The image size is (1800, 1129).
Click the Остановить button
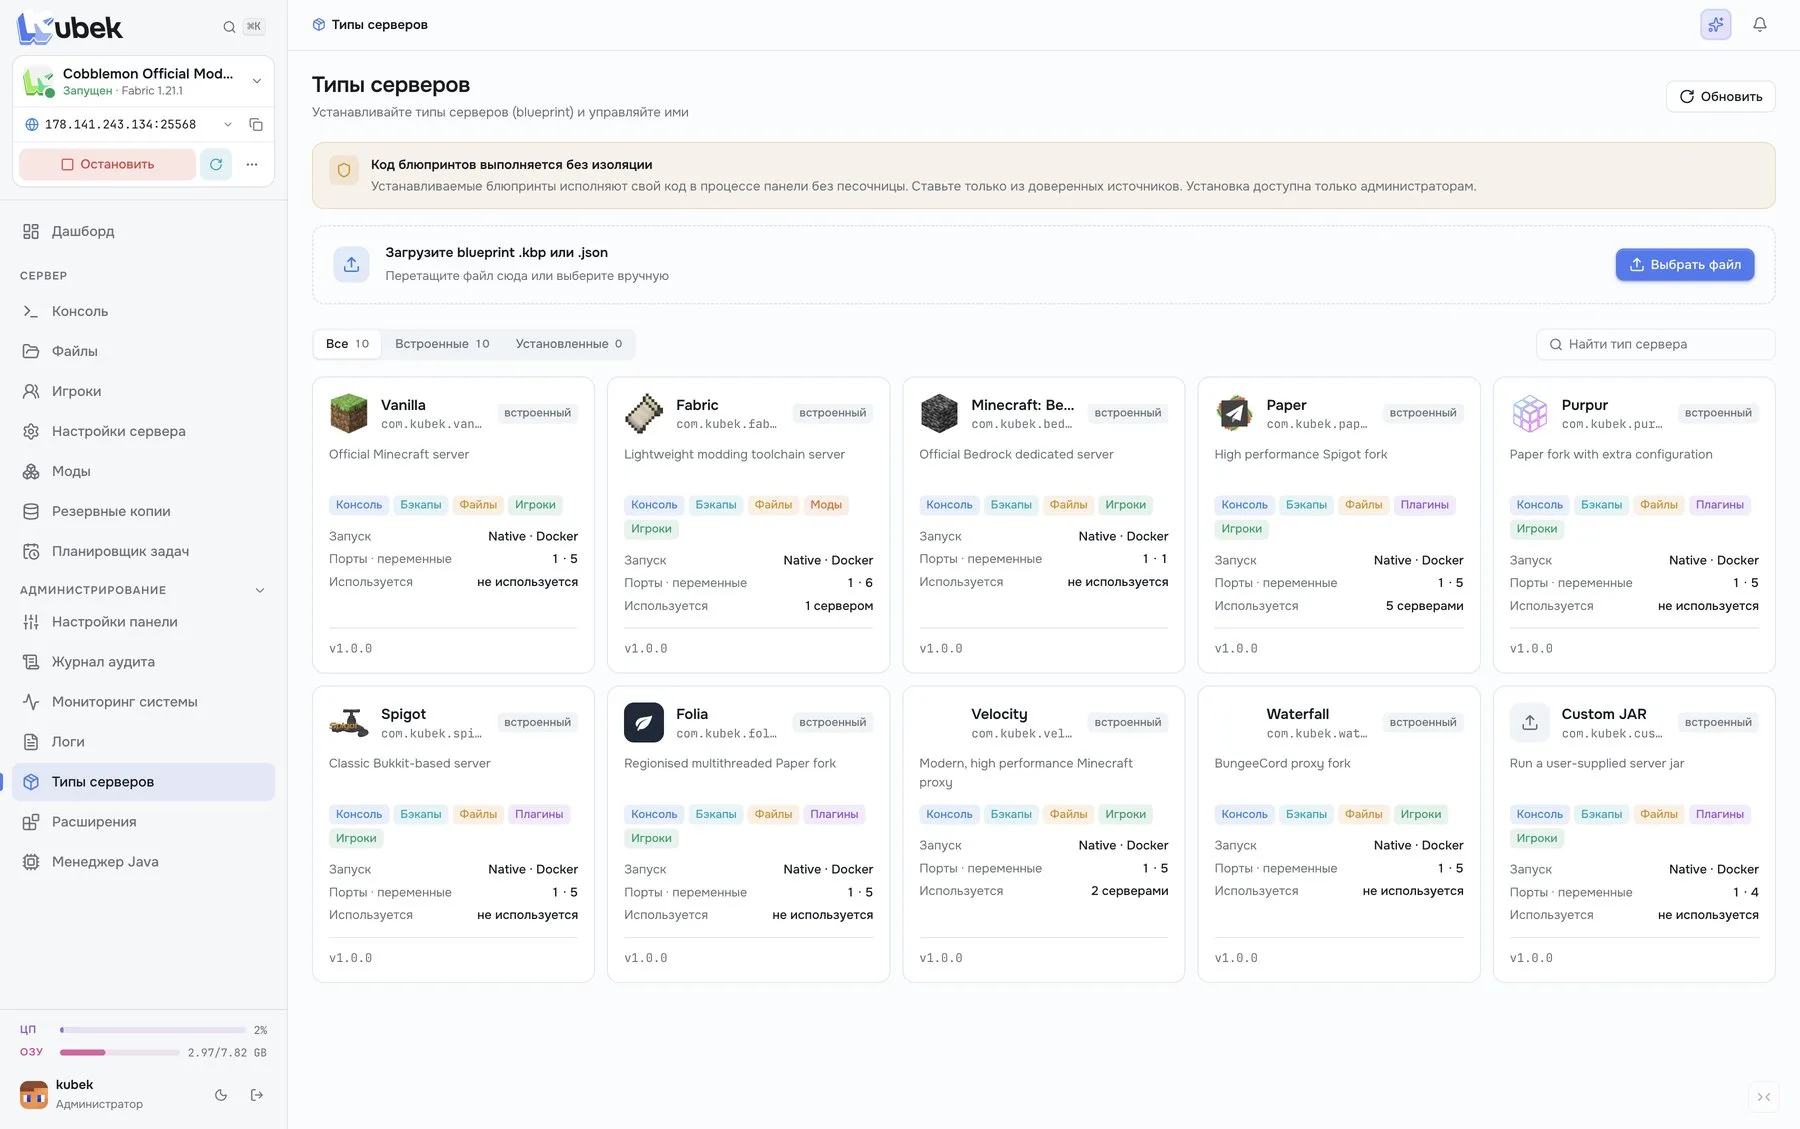(107, 164)
